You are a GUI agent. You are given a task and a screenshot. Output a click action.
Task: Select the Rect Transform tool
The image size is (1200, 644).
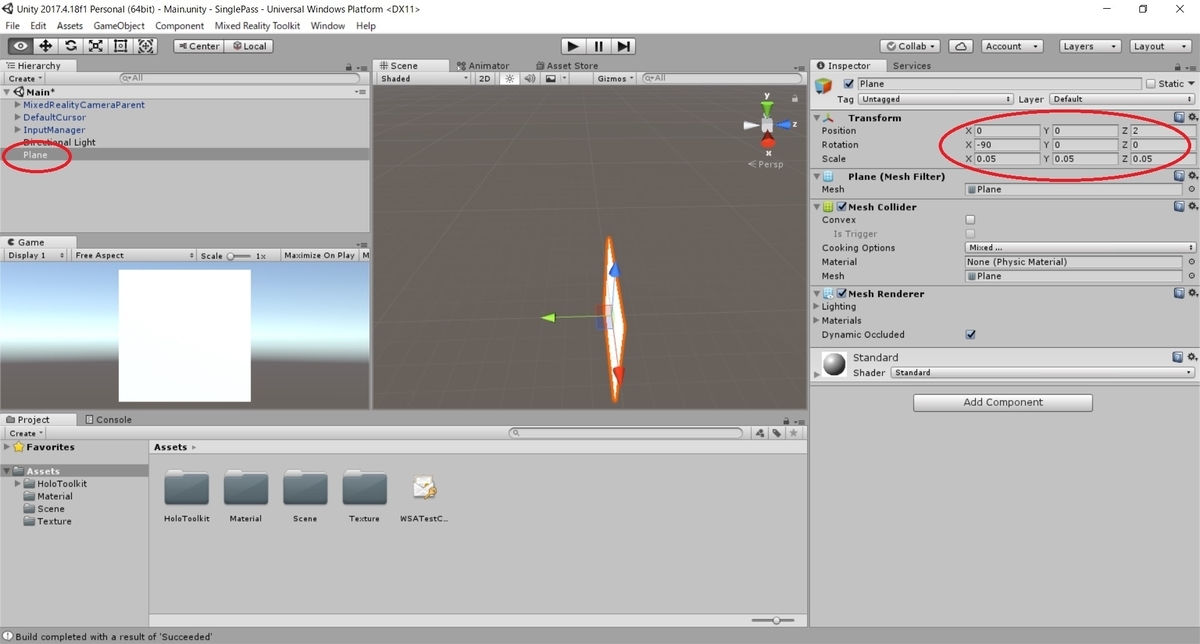tap(121, 46)
